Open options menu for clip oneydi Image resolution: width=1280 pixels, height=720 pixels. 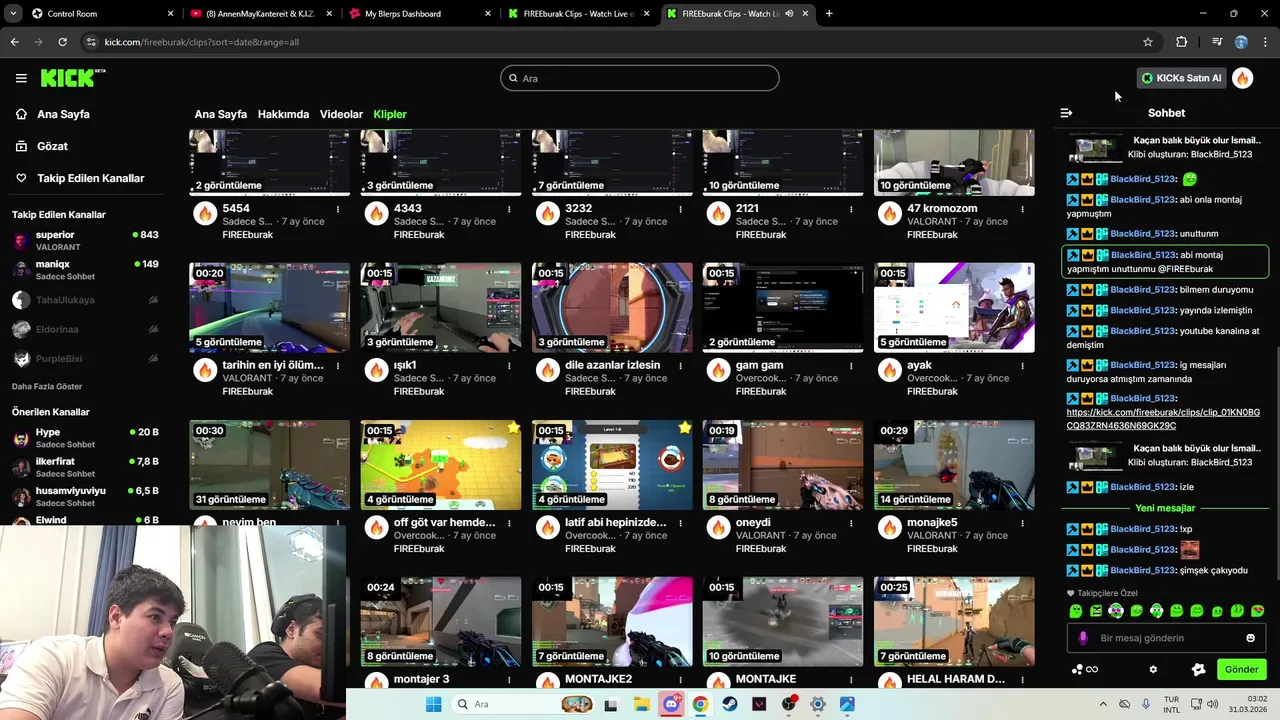[851, 523]
